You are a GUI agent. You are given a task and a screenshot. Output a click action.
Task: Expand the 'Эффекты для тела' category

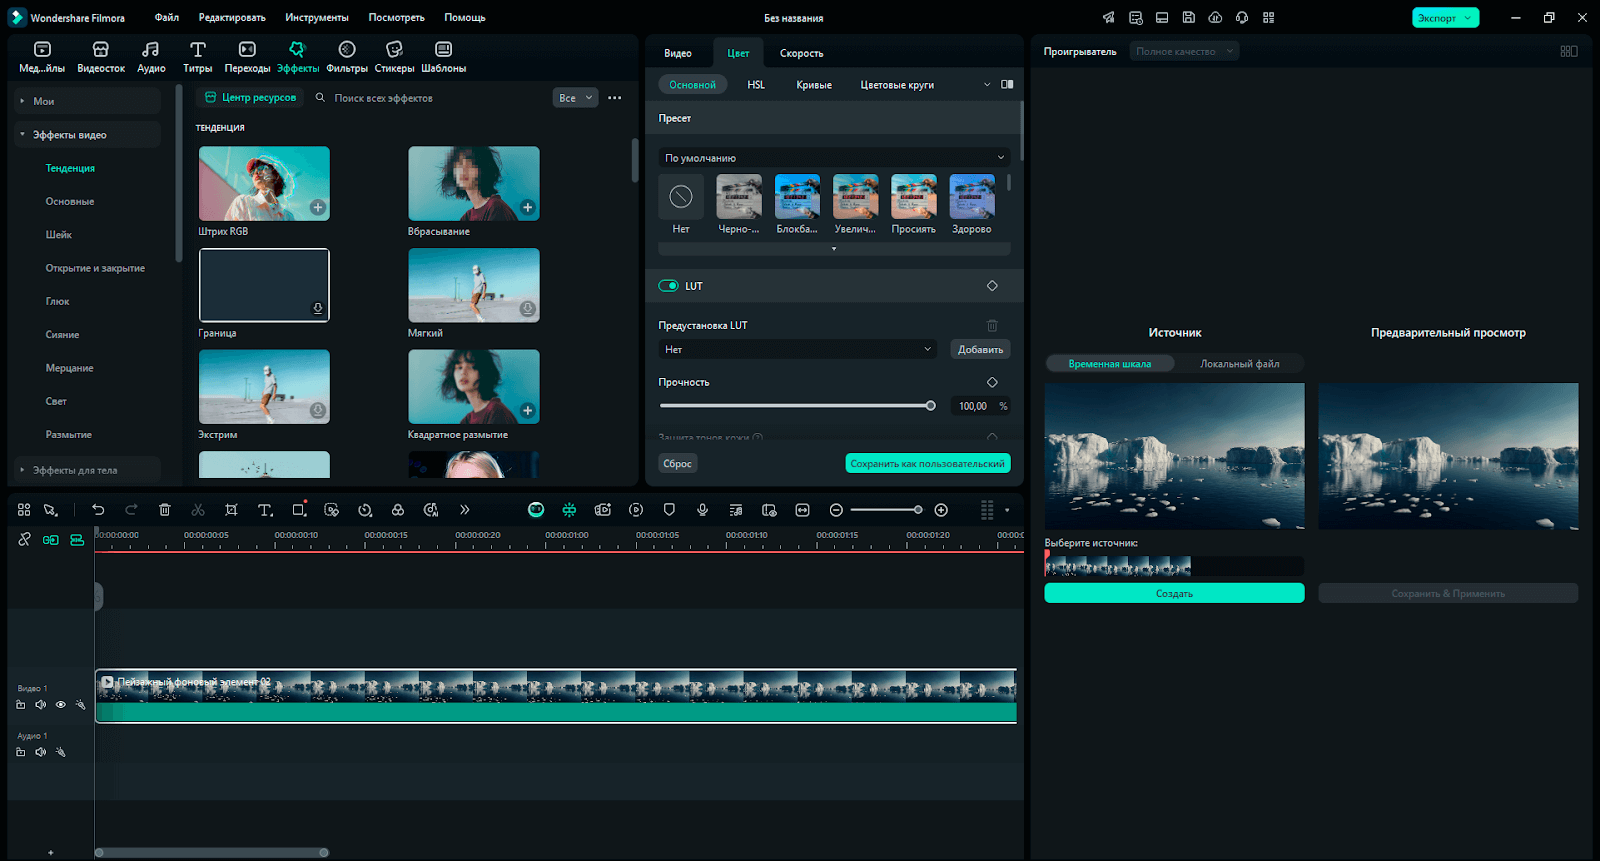(75, 470)
